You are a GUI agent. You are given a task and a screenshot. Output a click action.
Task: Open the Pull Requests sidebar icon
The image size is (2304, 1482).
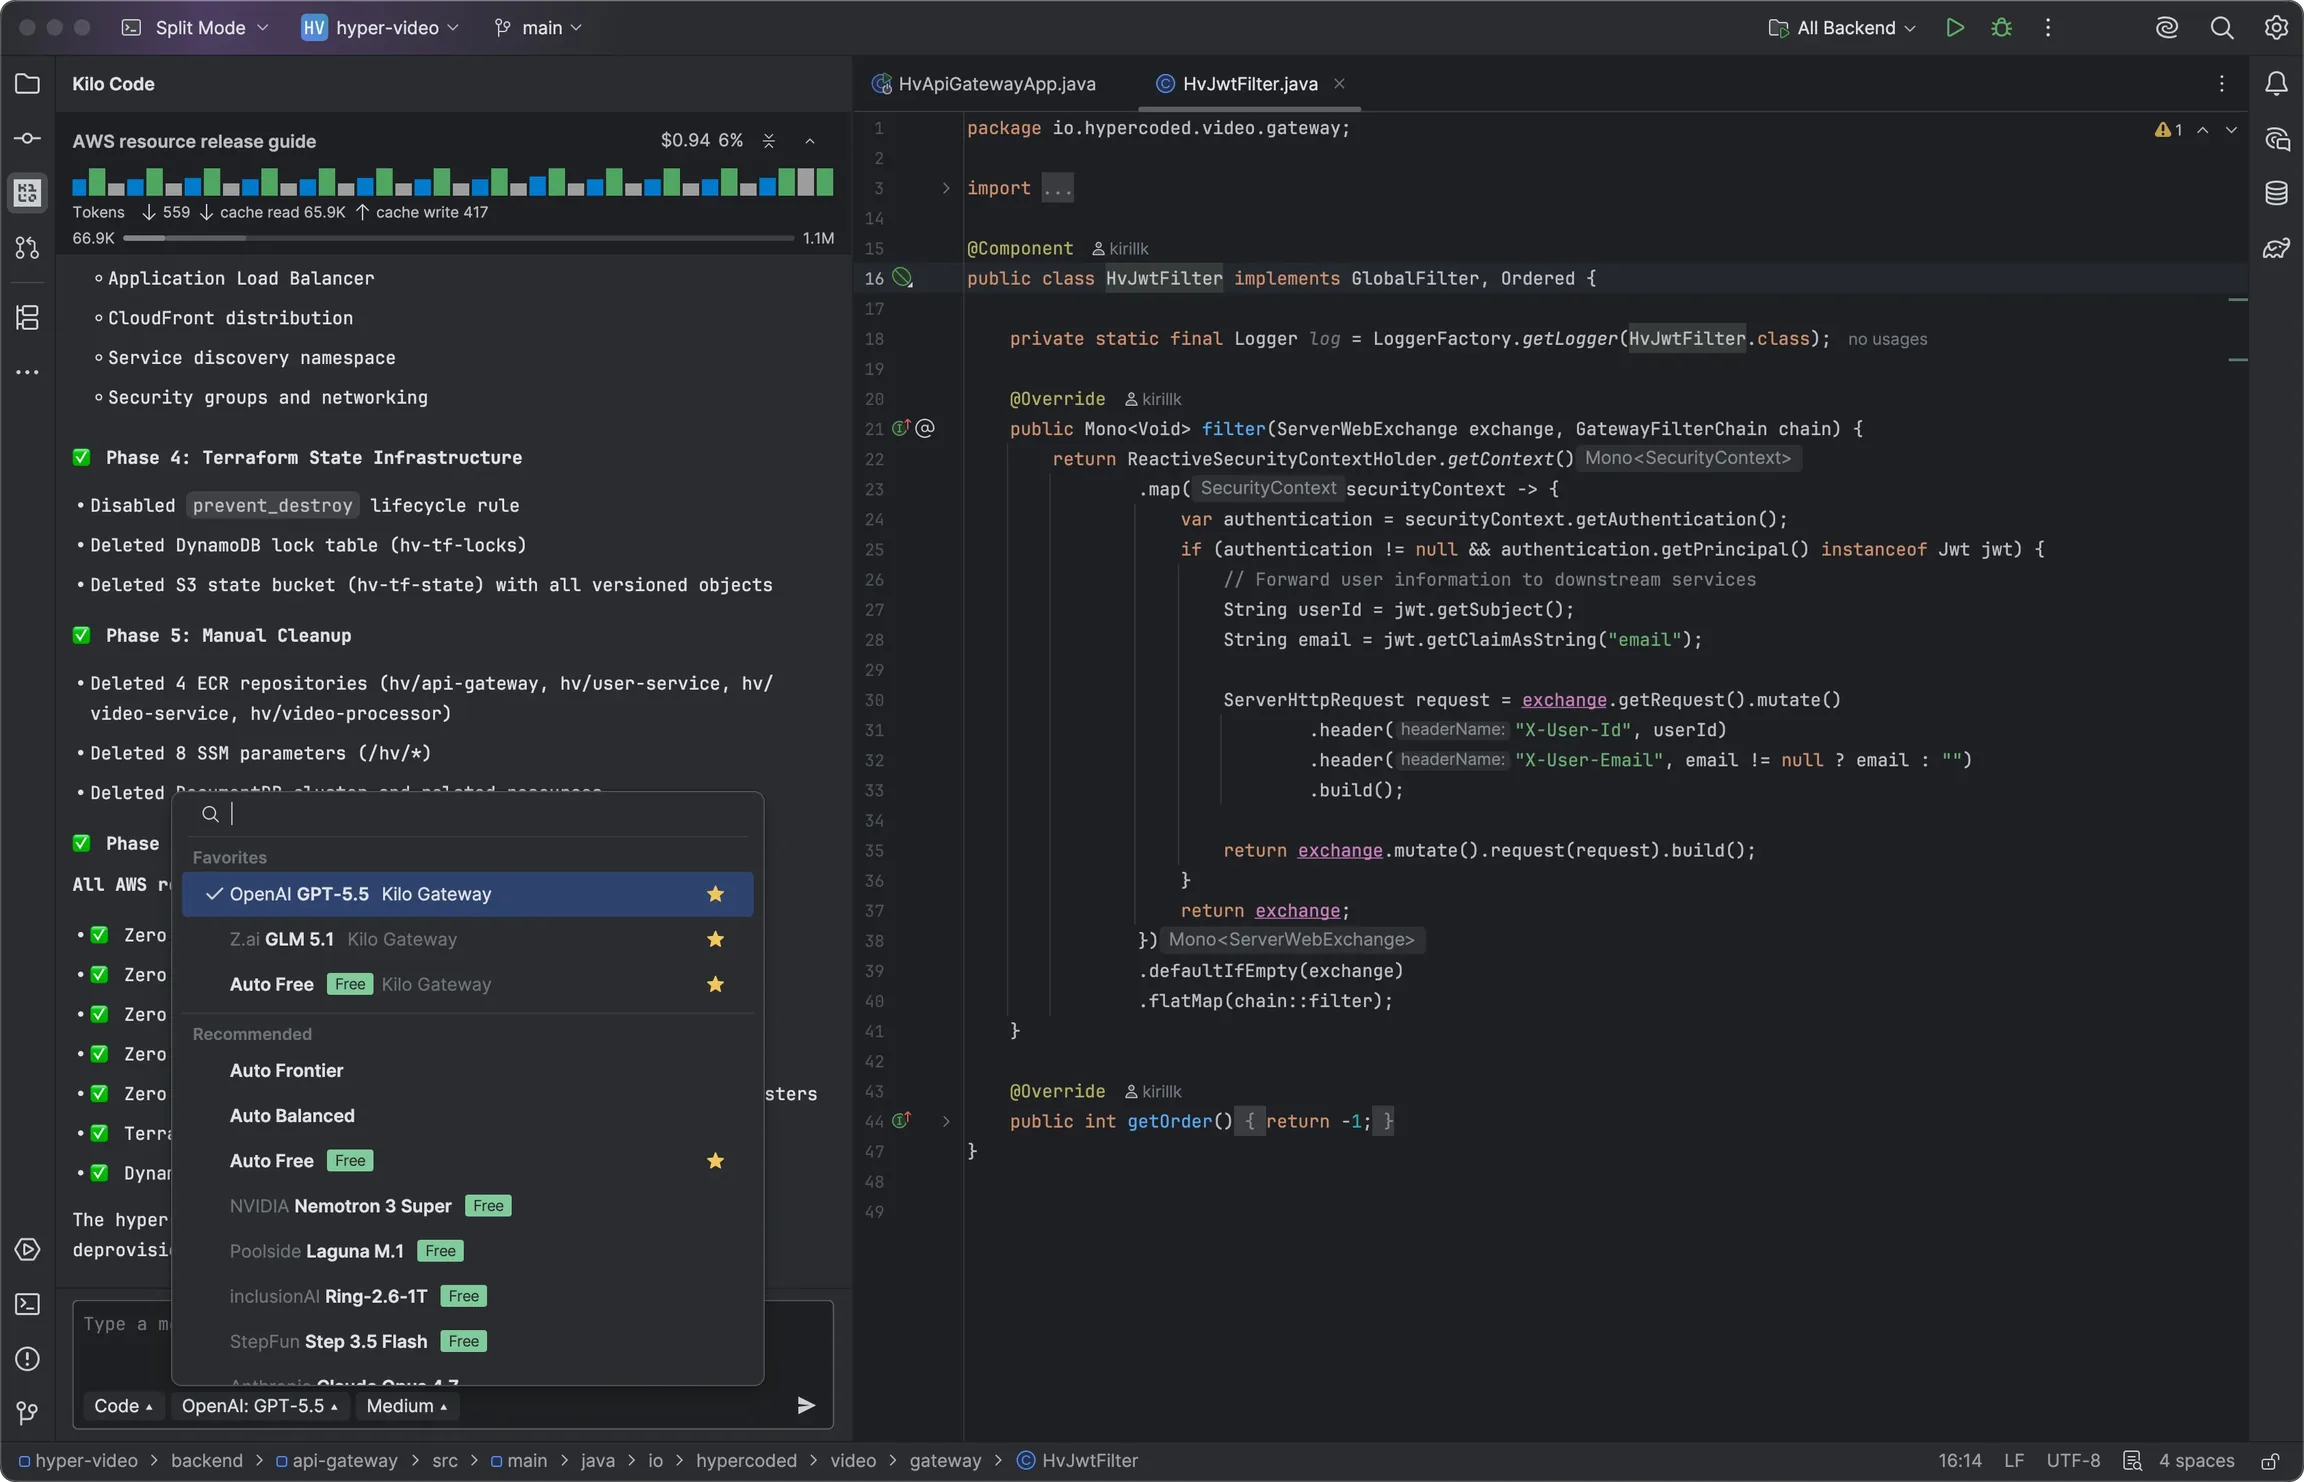27,247
